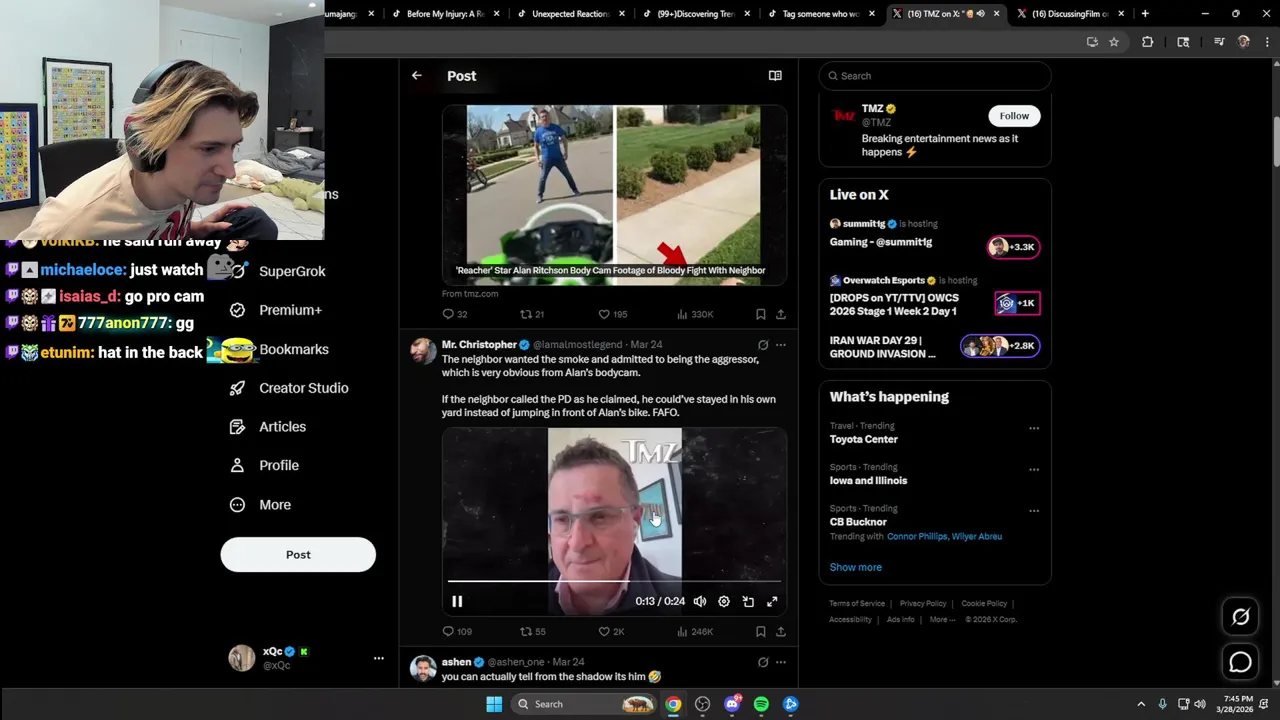Share the TMZ post with 330K views
This screenshot has width=1280, height=720.
pos(781,314)
